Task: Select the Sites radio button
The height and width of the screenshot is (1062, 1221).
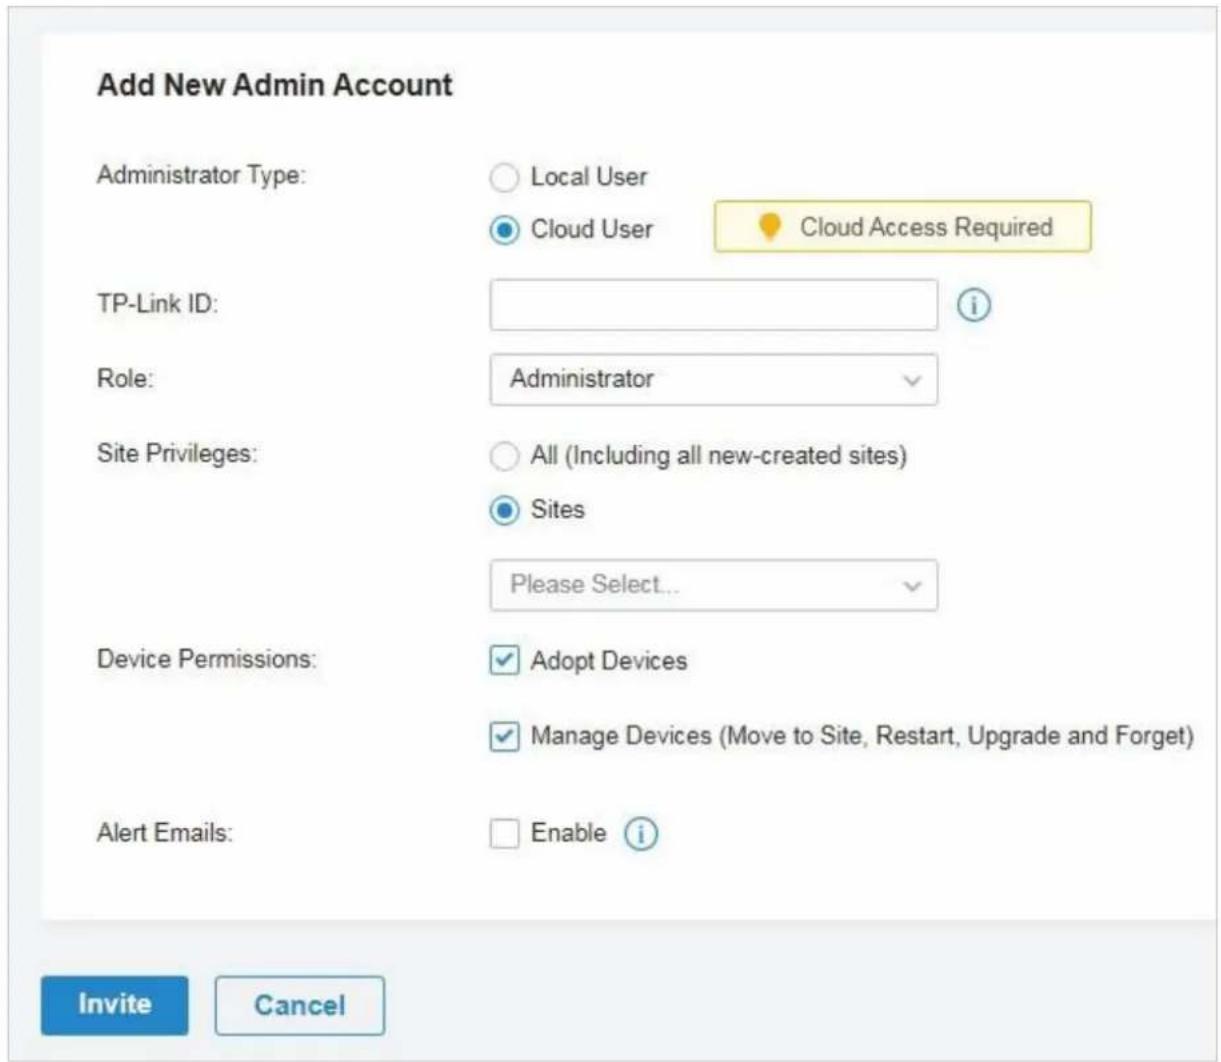Action: 504,510
